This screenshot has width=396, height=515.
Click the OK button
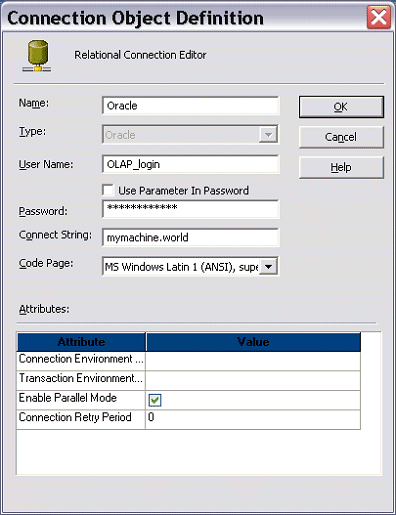click(341, 107)
